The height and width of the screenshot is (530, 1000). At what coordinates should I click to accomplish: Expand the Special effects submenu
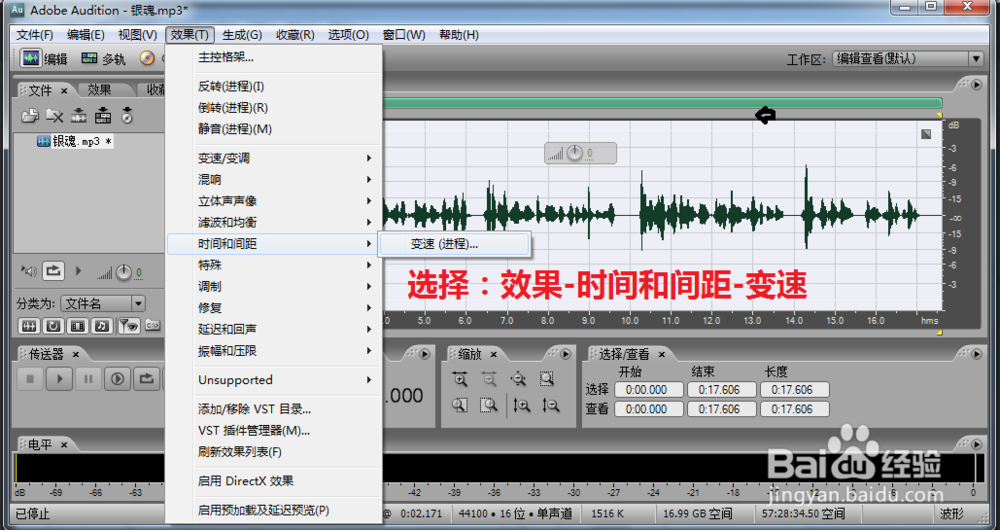274,265
